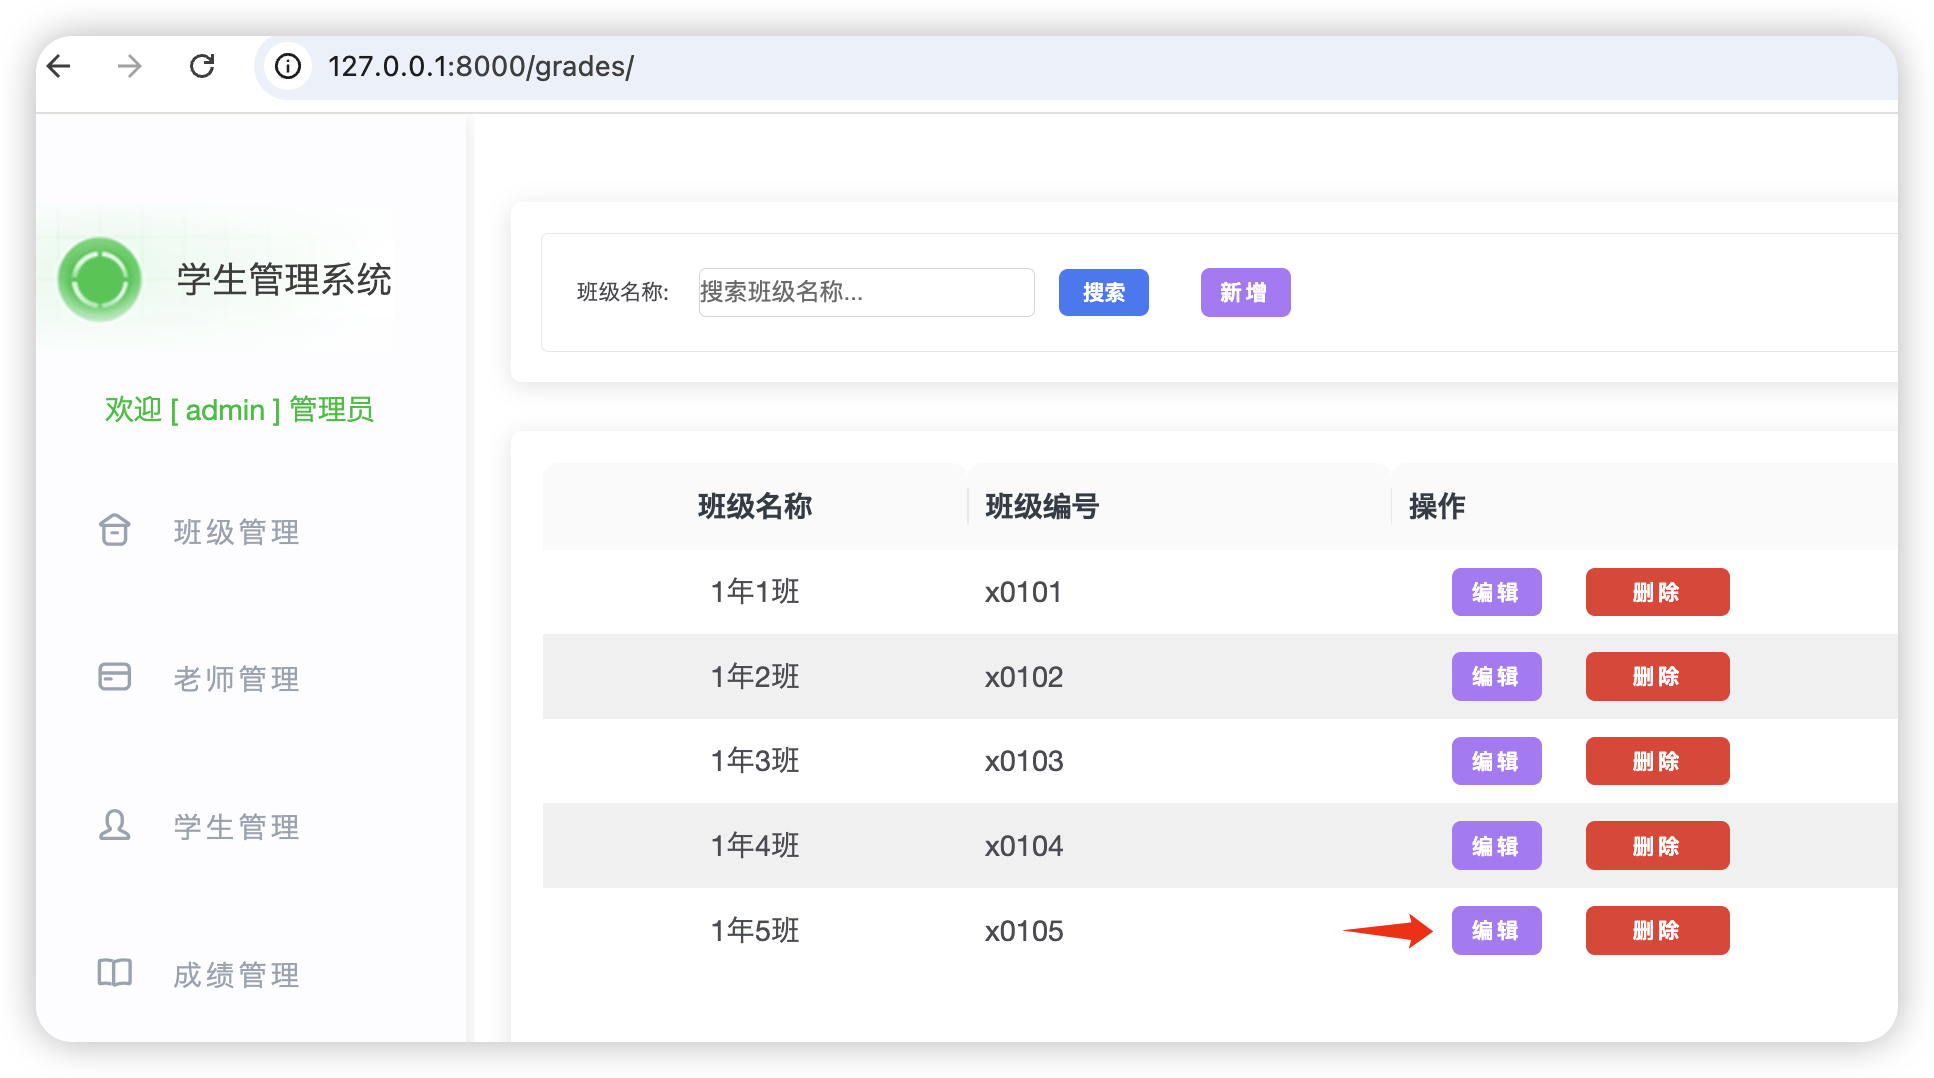Open 班级管理 in the sidebar
Image resolution: width=1934 pixels, height=1078 pixels.
point(237,532)
